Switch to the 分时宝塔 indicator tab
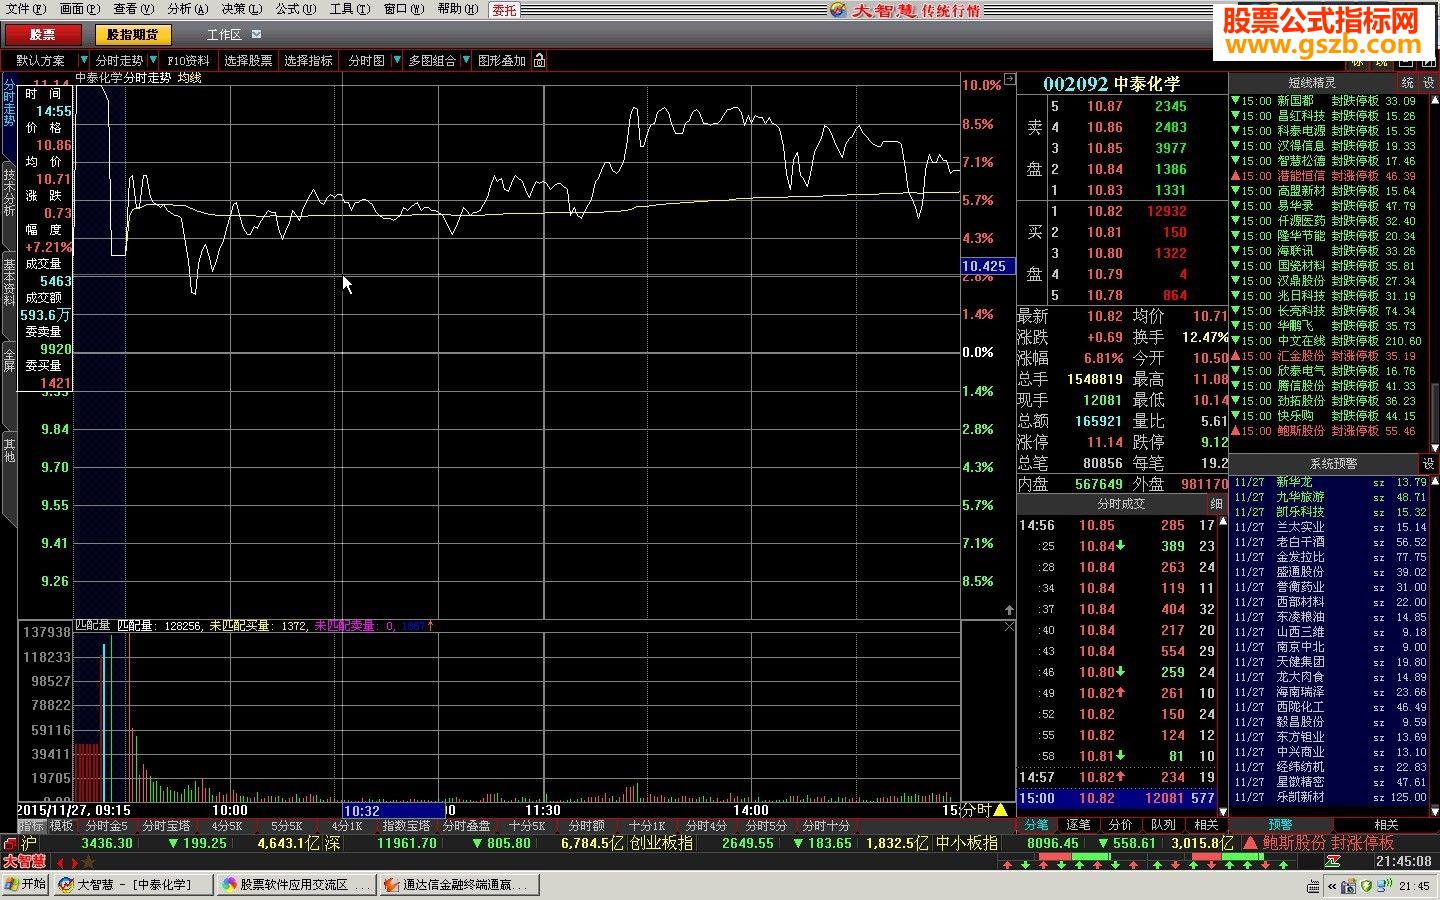The image size is (1440, 900). 166,826
